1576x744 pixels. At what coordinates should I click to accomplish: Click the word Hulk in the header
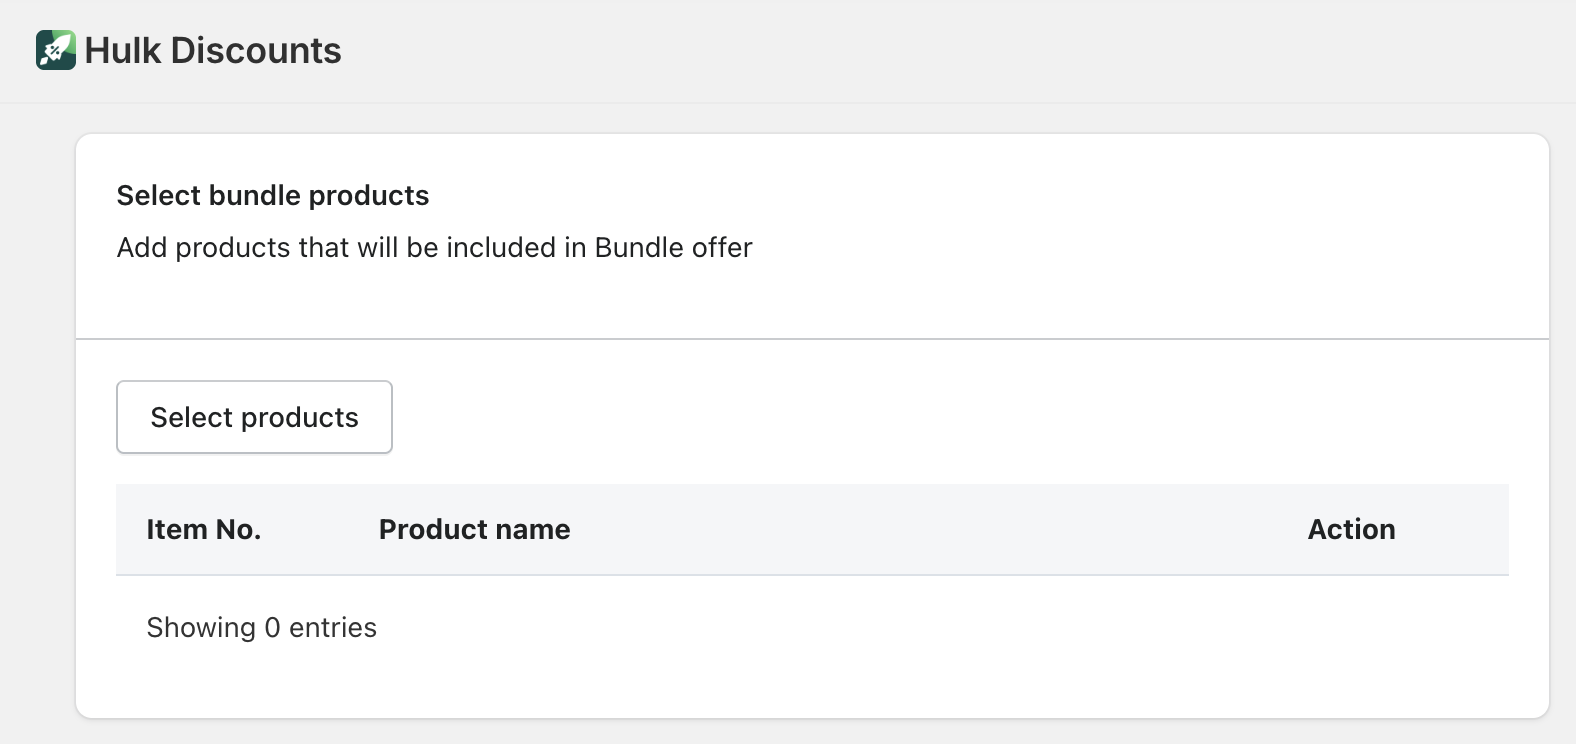tap(123, 50)
